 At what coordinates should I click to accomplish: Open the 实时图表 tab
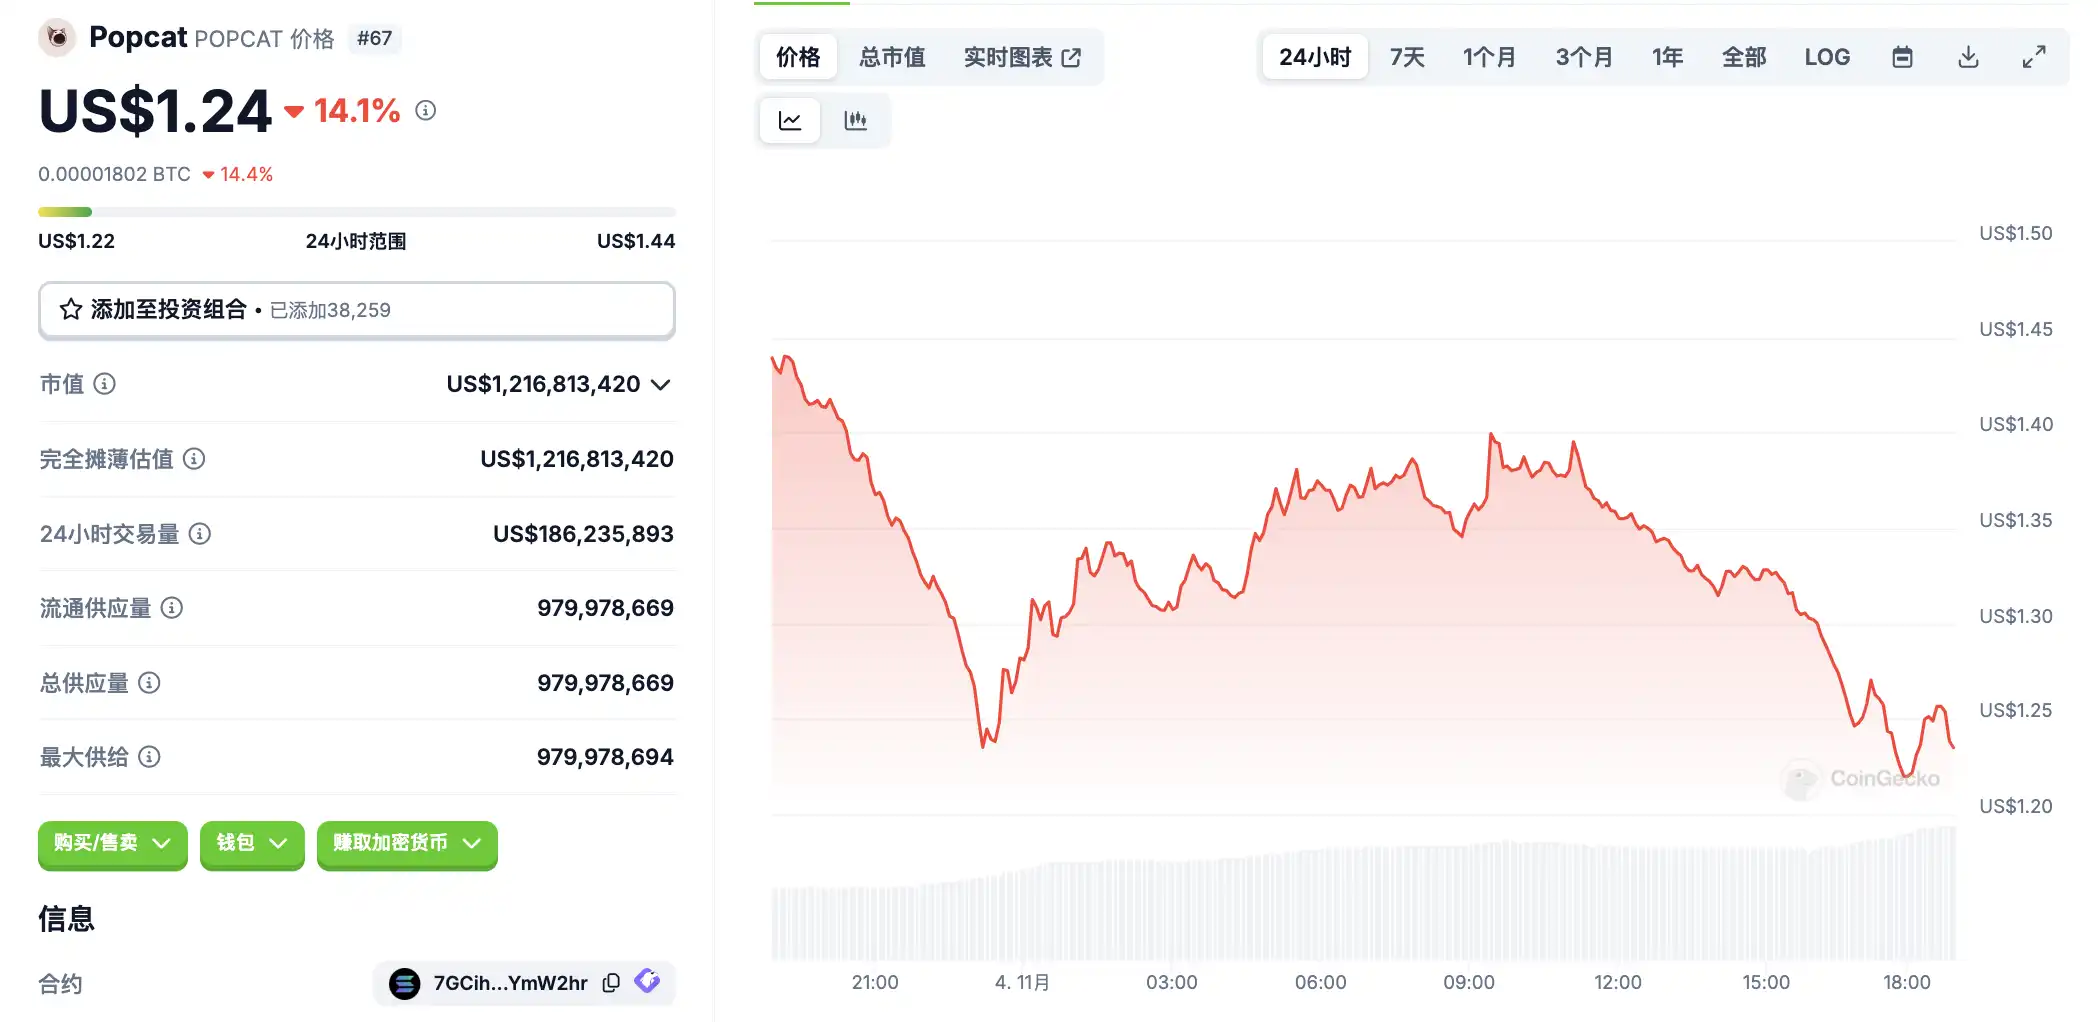click(1022, 57)
